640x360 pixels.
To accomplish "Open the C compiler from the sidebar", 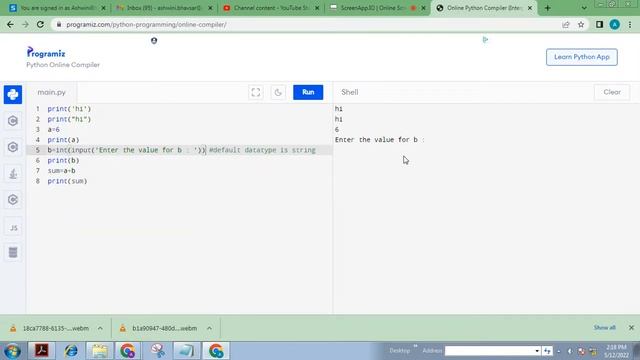I will click(13, 121).
